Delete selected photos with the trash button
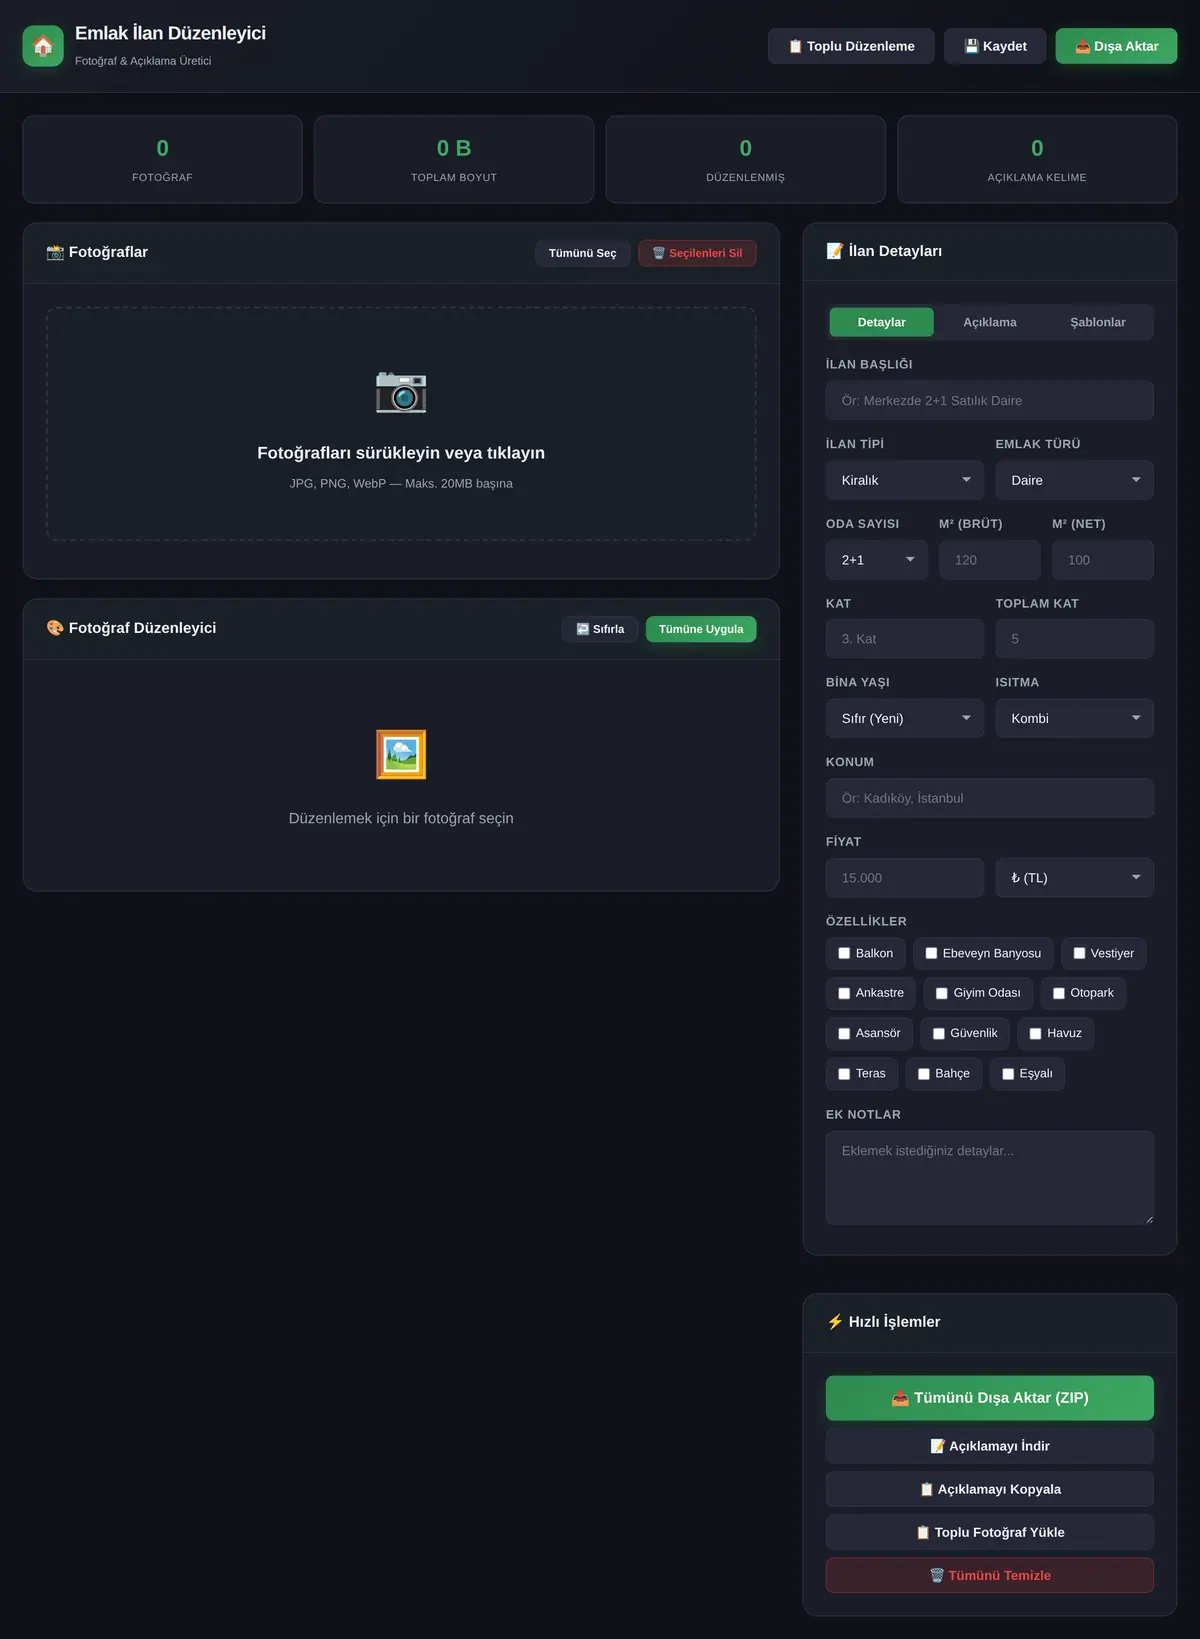This screenshot has height=1639, width=1200. click(697, 253)
